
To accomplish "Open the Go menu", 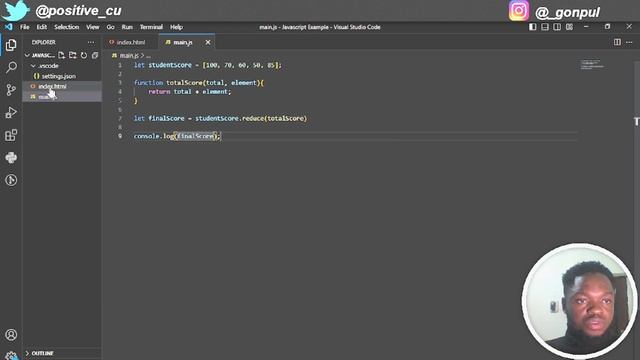I will (x=111, y=27).
